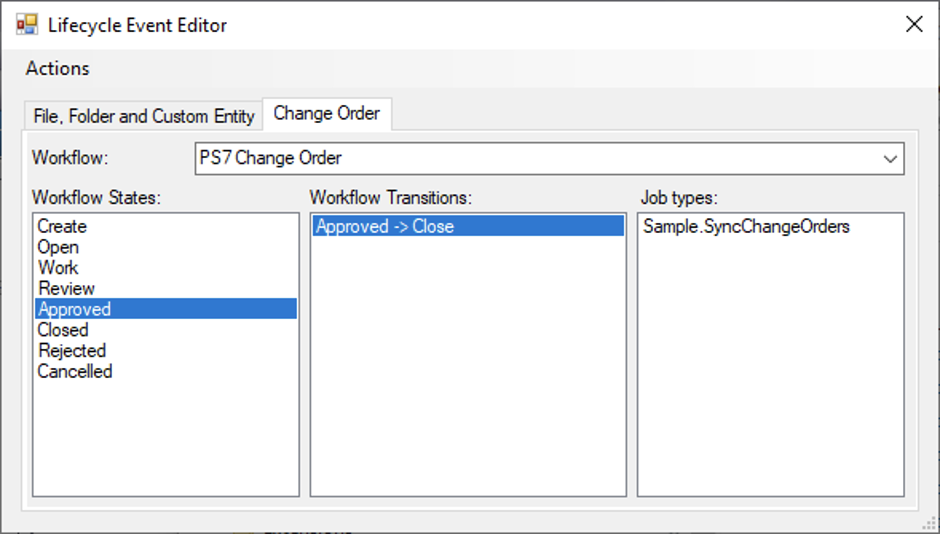The image size is (941, 535).
Task: Select the Change Order tab
Action: [x=327, y=114]
